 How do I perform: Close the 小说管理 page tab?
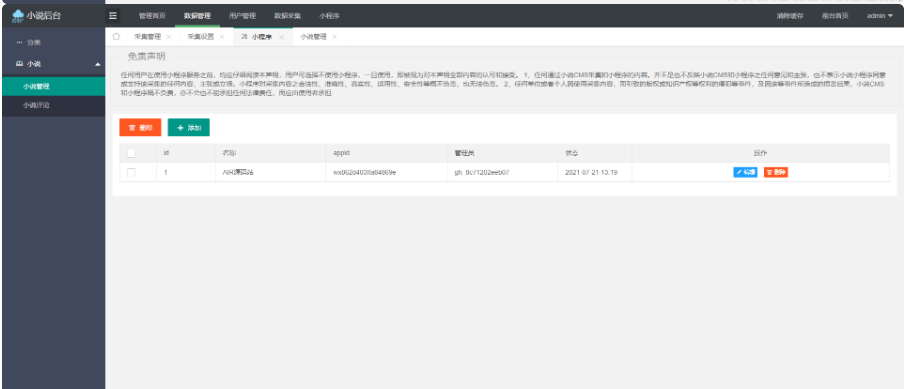click(x=334, y=37)
